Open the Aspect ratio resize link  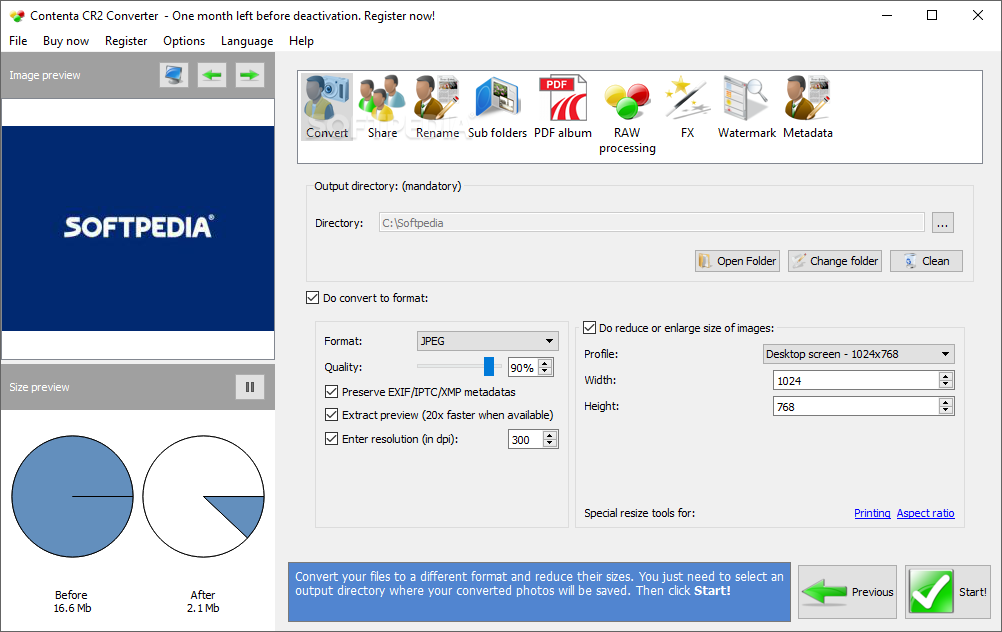pos(925,513)
